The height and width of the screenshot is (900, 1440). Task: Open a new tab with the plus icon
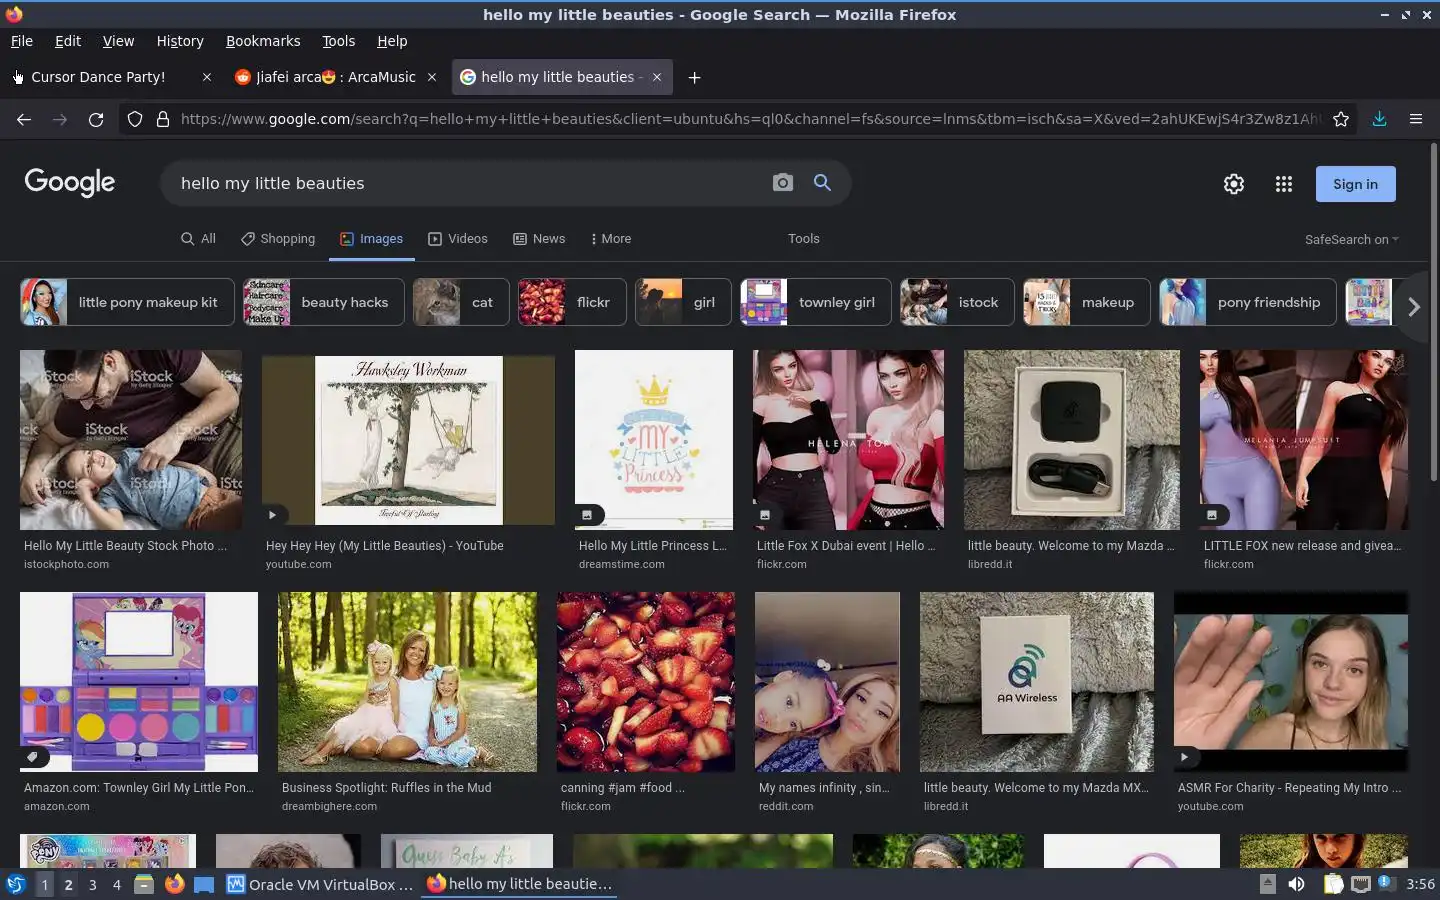[x=694, y=77]
